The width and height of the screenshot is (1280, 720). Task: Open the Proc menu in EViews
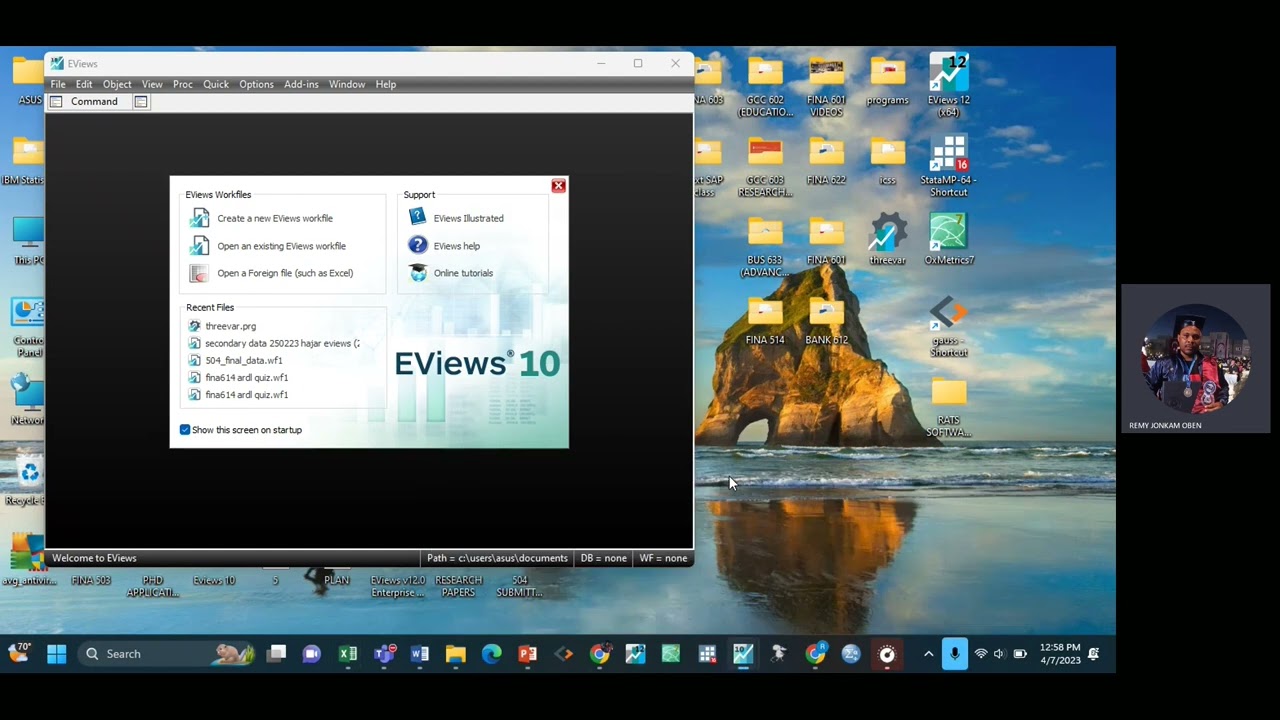coord(183,84)
